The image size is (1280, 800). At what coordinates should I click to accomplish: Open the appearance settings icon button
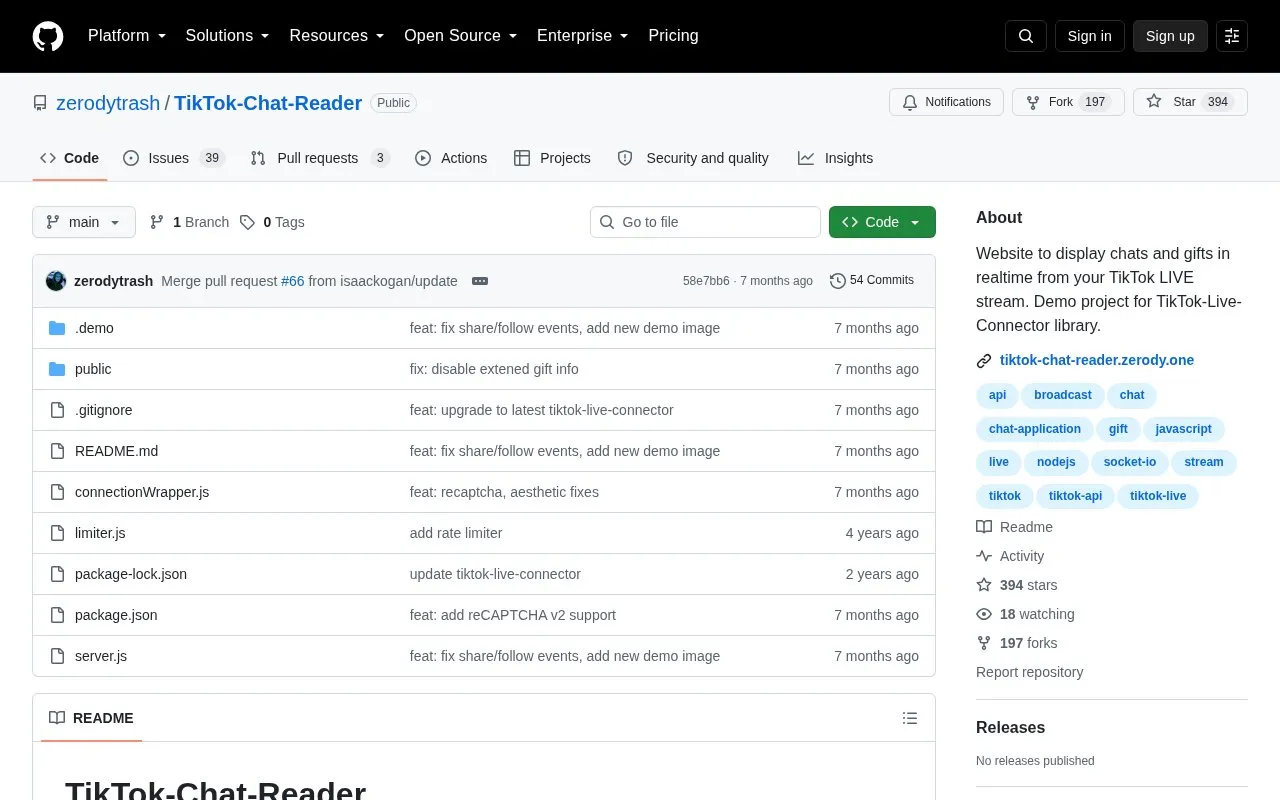[x=1232, y=36]
